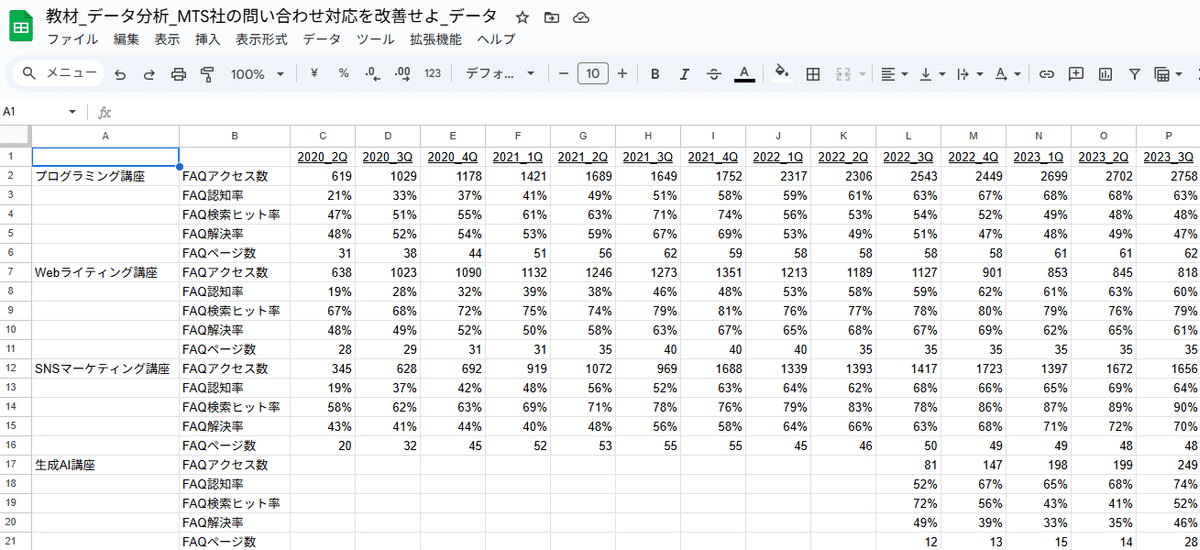
Task: Select header cell 2023_3Q
Action: (1168, 157)
